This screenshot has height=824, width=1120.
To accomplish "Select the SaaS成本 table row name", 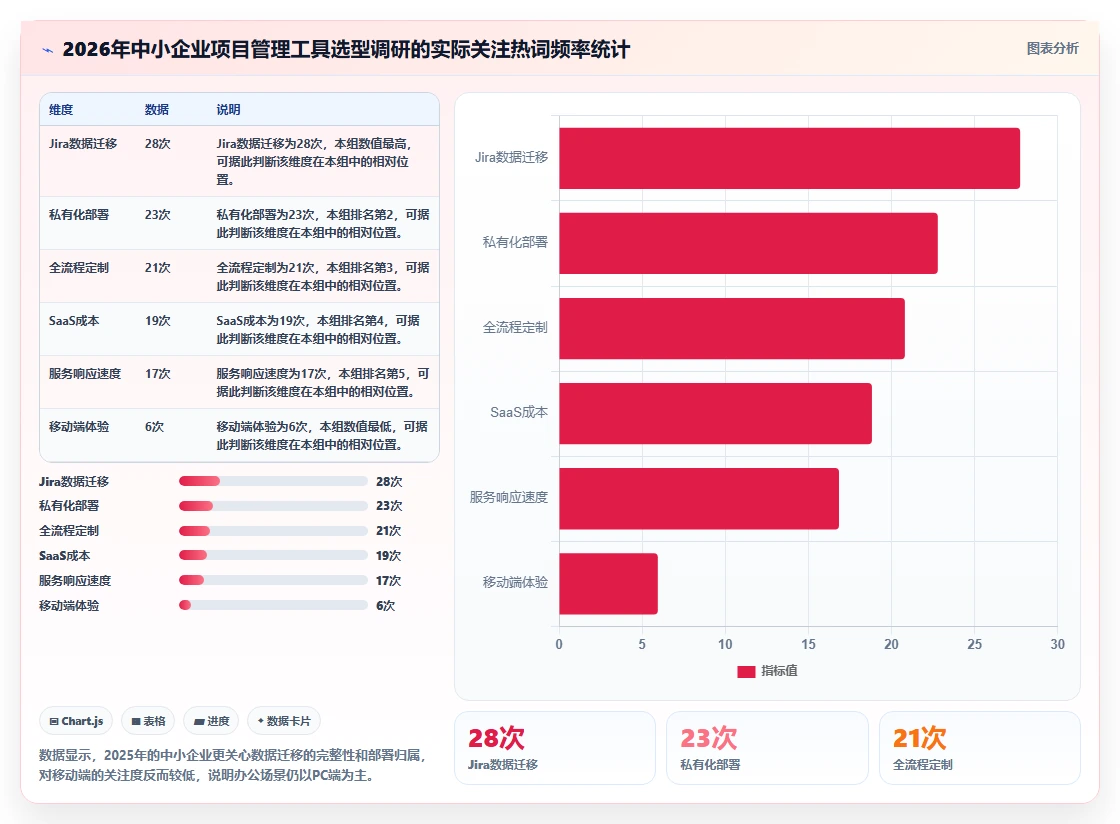I will 74,321.
